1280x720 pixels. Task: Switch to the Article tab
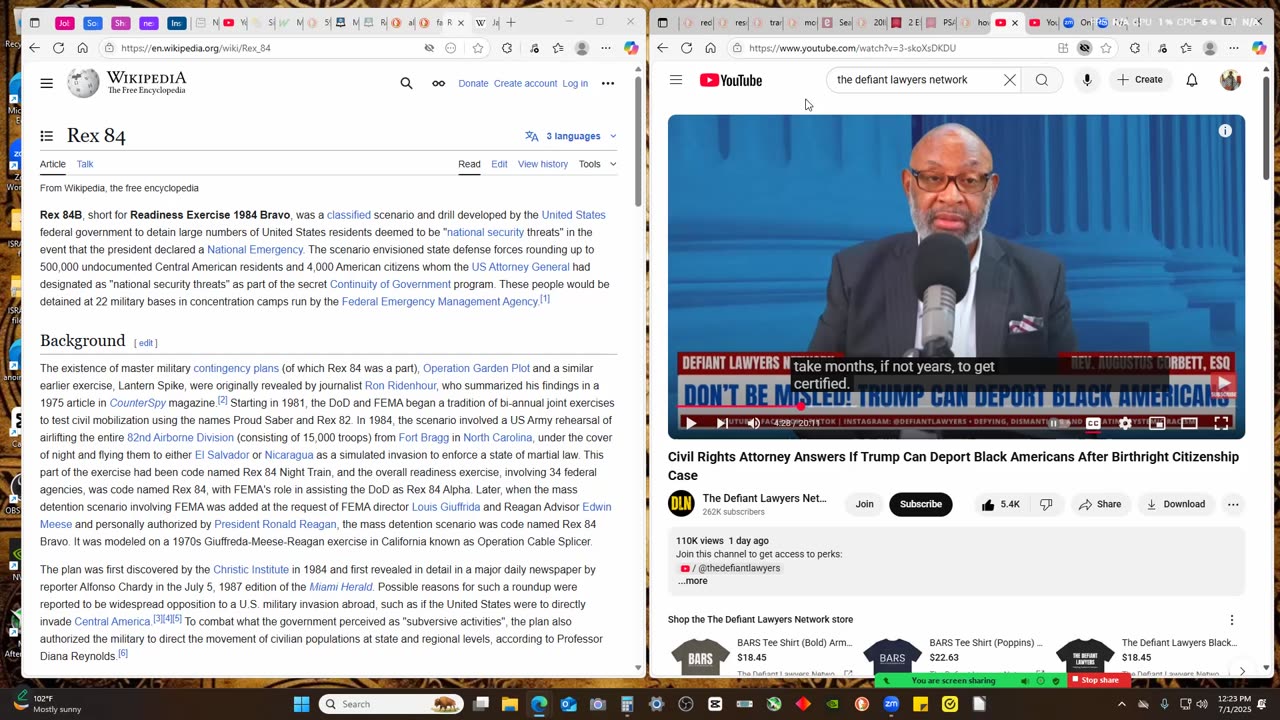click(x=53, y=164)
